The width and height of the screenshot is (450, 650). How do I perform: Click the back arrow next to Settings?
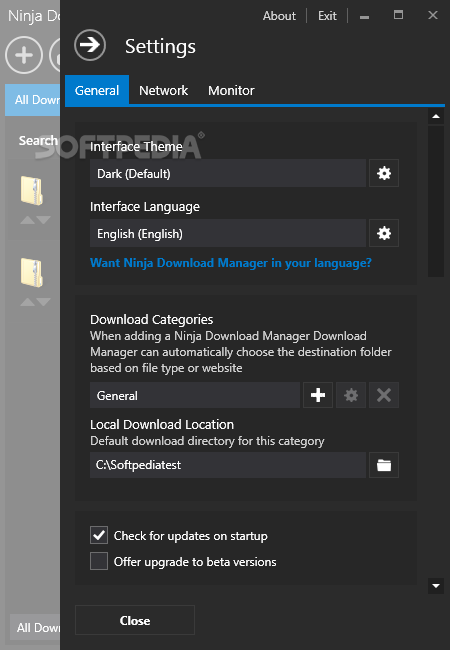(x=90, y=45)
